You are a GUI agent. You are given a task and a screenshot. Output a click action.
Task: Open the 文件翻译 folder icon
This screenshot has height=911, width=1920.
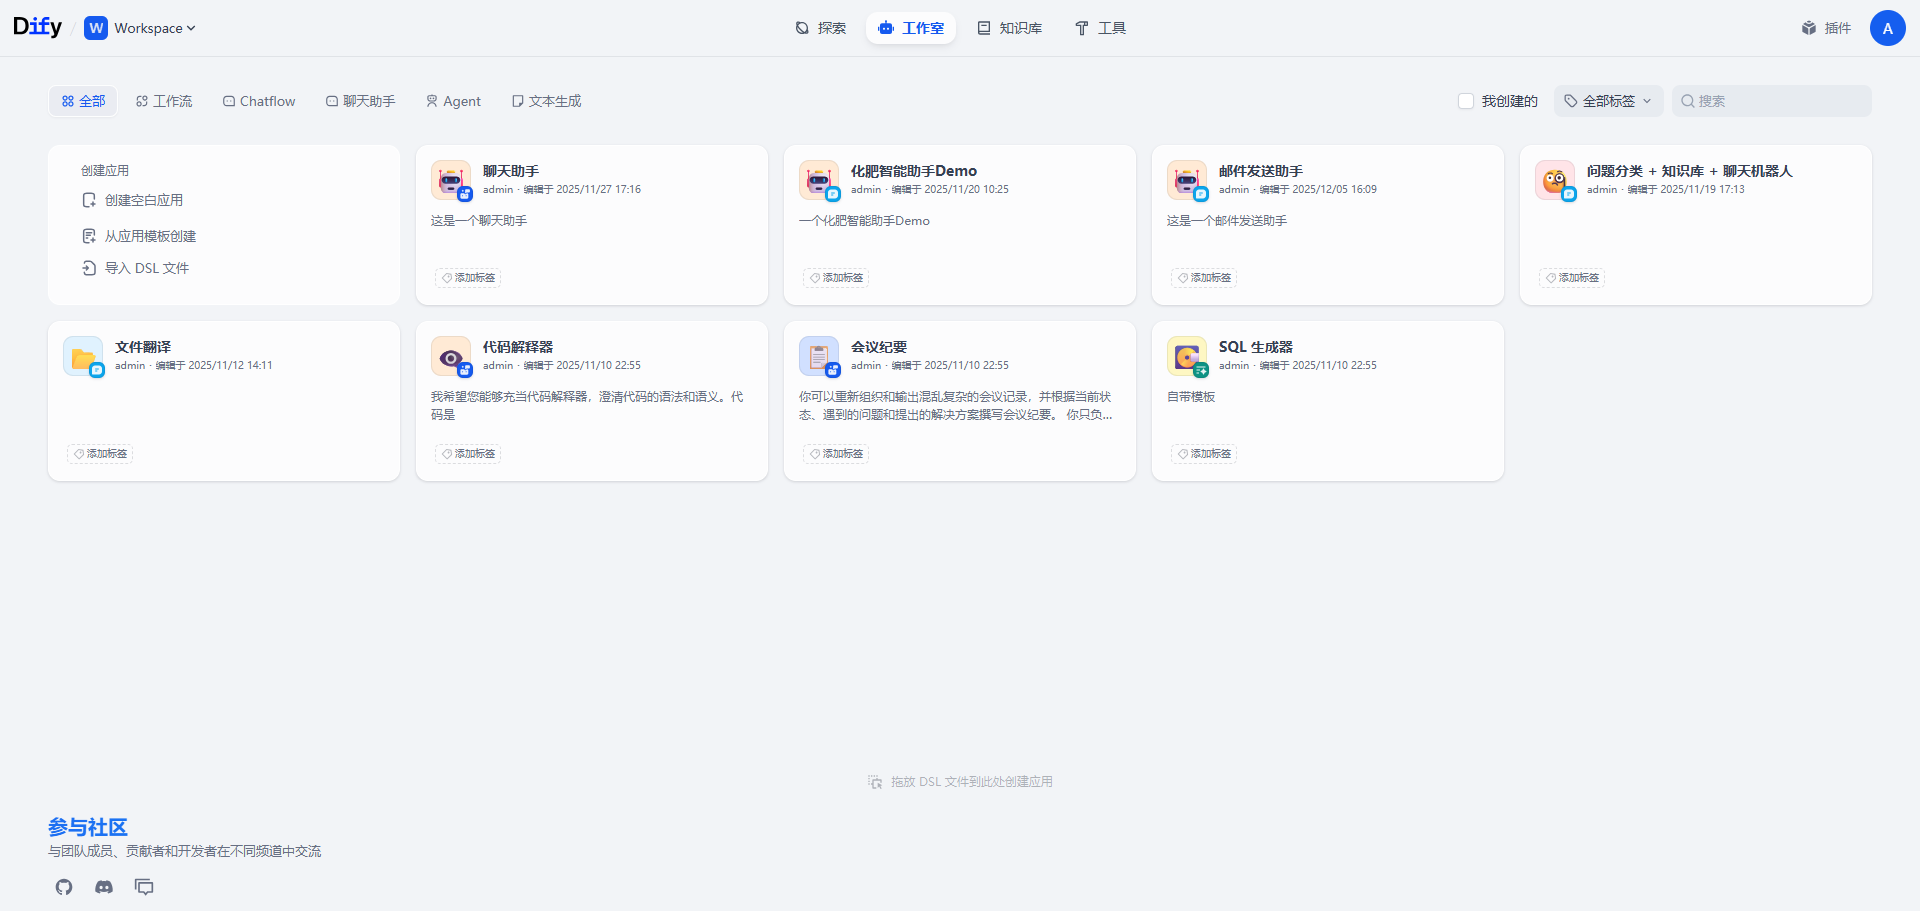click(83, 356)
